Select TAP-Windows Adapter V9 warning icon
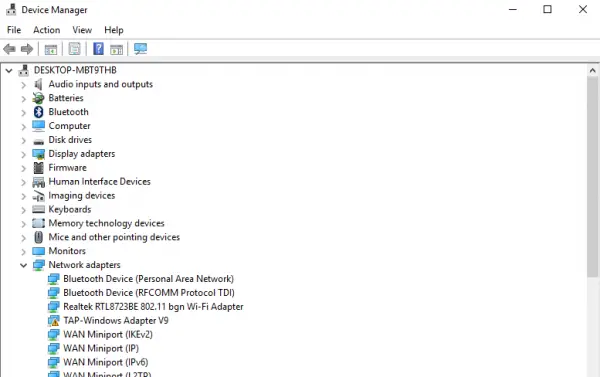600x377 pixels. 54,321
